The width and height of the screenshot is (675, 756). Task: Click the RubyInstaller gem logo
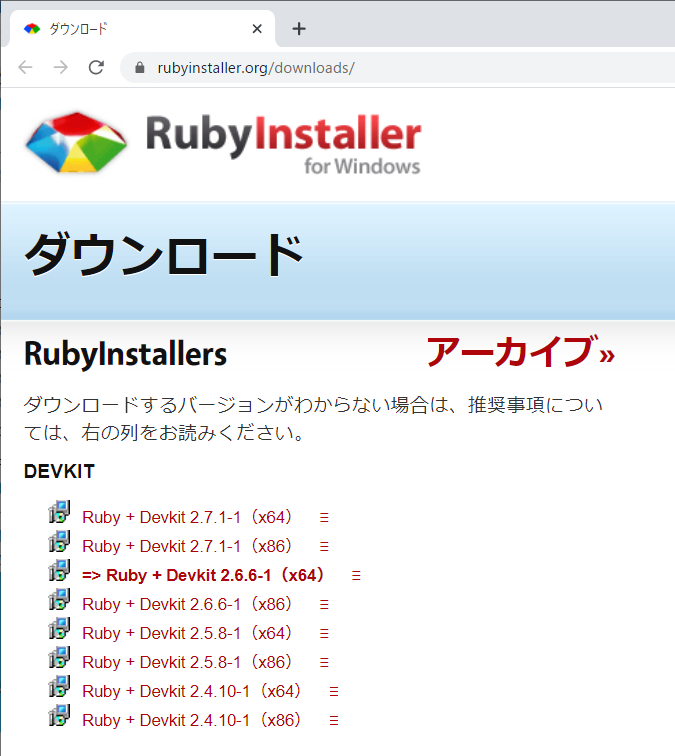(x=75, y=144)
